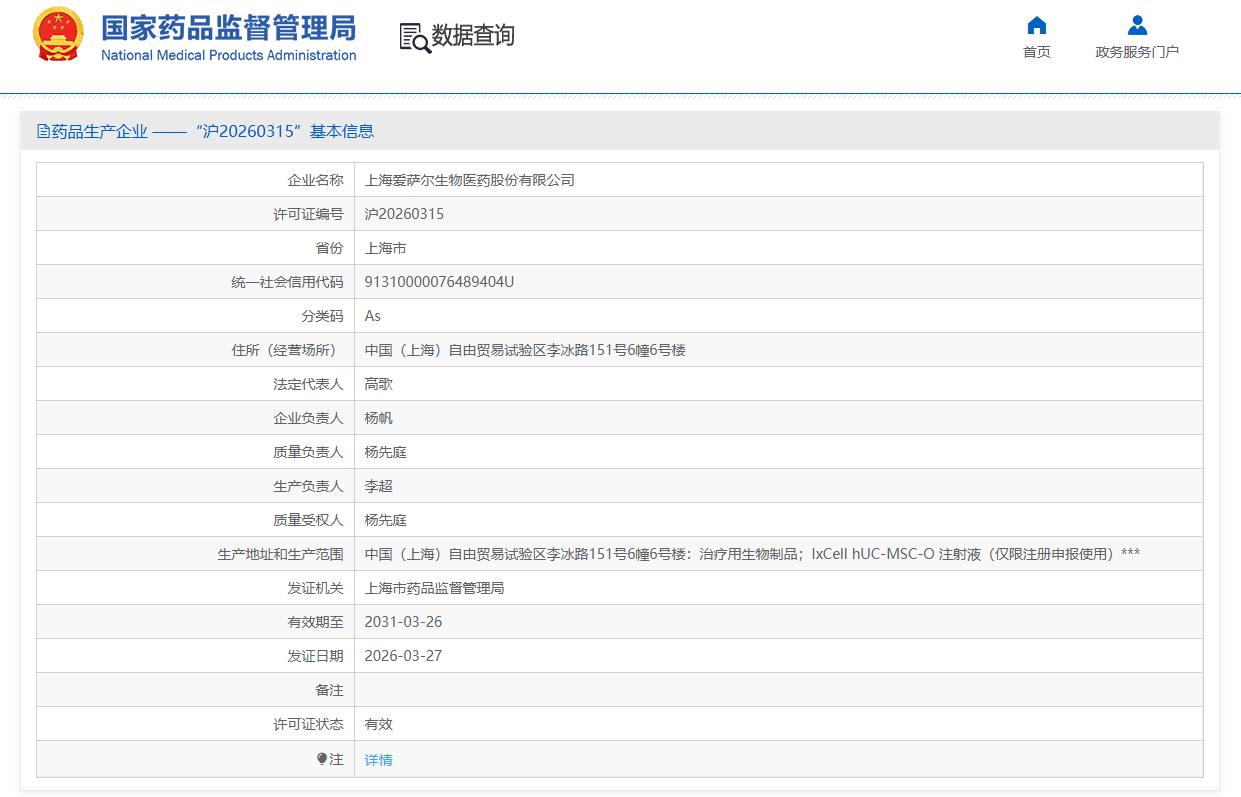Click the 住所 address value cell

(525, 350)
